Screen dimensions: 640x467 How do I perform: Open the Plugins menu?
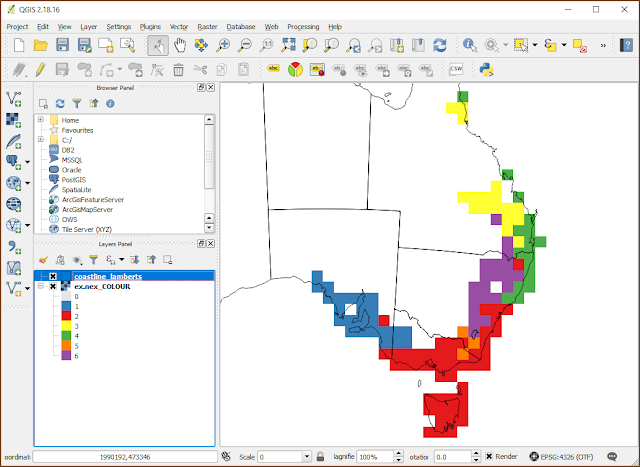tap(150, 27)
